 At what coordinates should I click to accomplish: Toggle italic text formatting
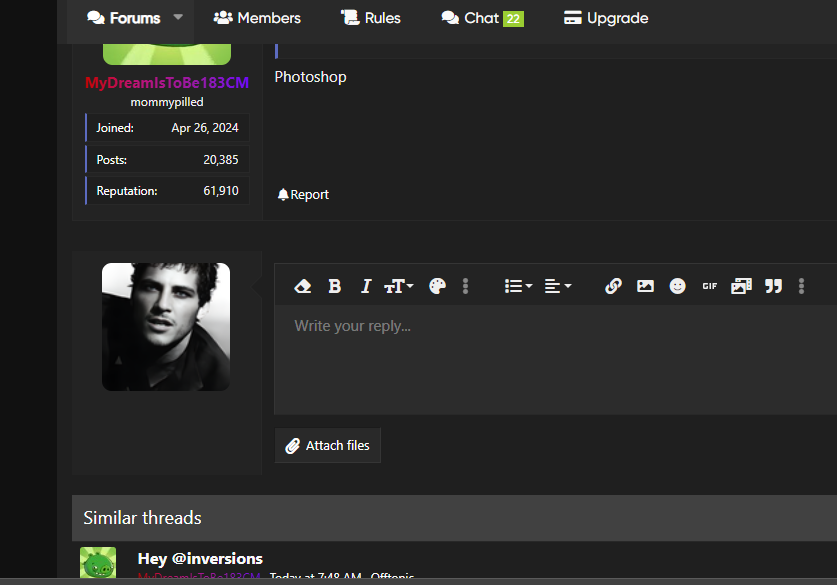pos(366,286)
